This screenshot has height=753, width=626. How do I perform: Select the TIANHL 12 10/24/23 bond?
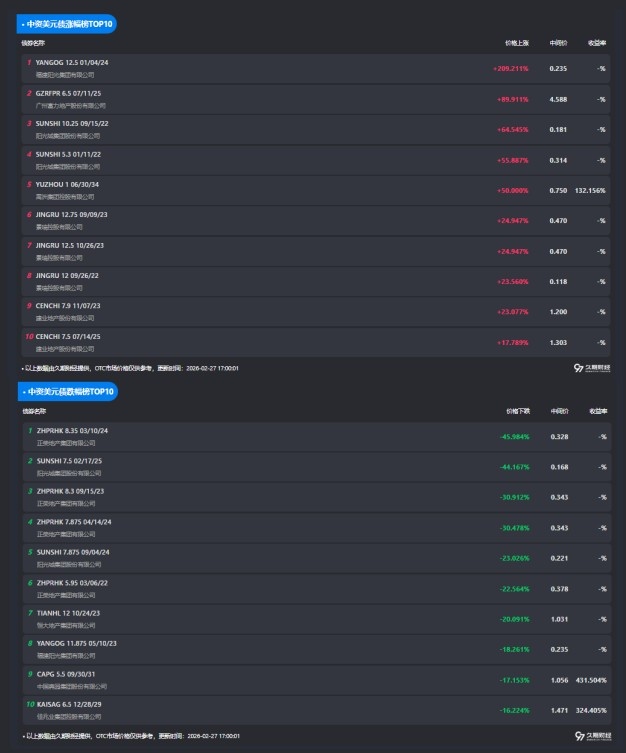click(x=68, y=613)
